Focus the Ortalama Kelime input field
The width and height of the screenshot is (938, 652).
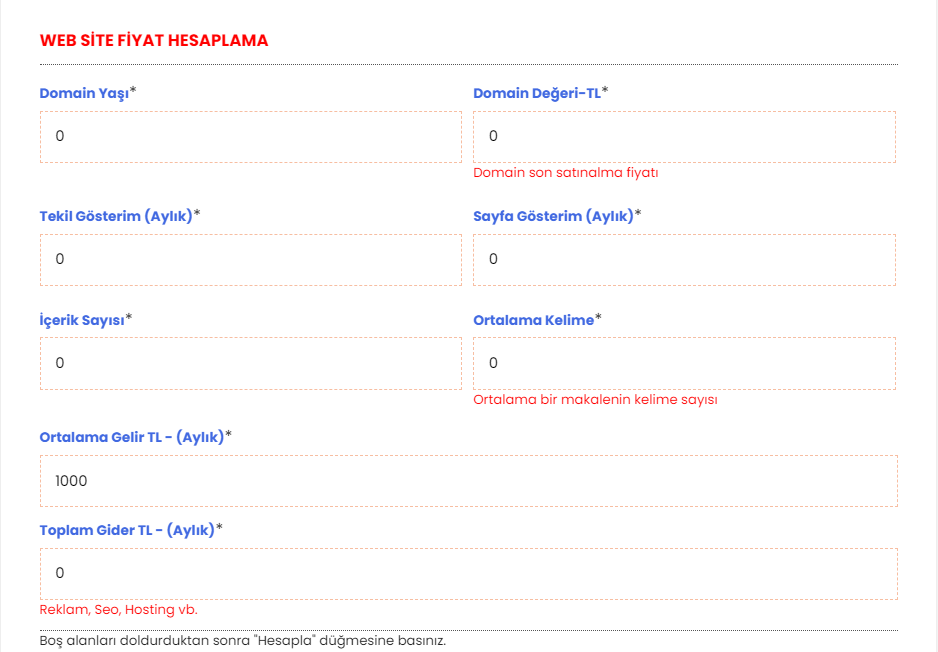click(x=684, y=363)
